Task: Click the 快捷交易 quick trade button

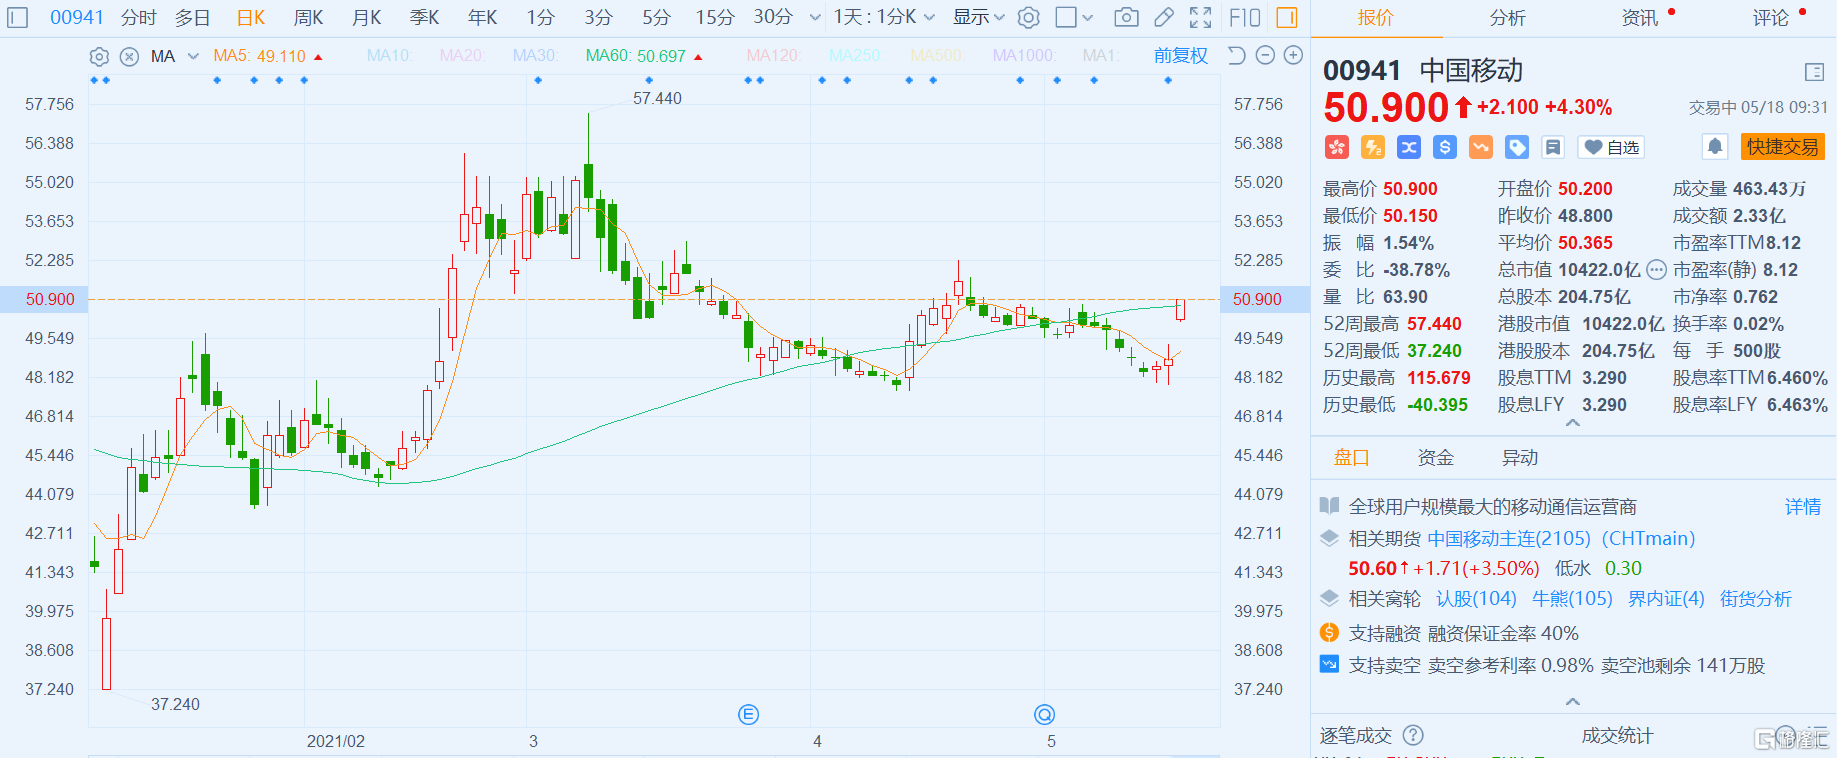Action: click(1782, 147)
